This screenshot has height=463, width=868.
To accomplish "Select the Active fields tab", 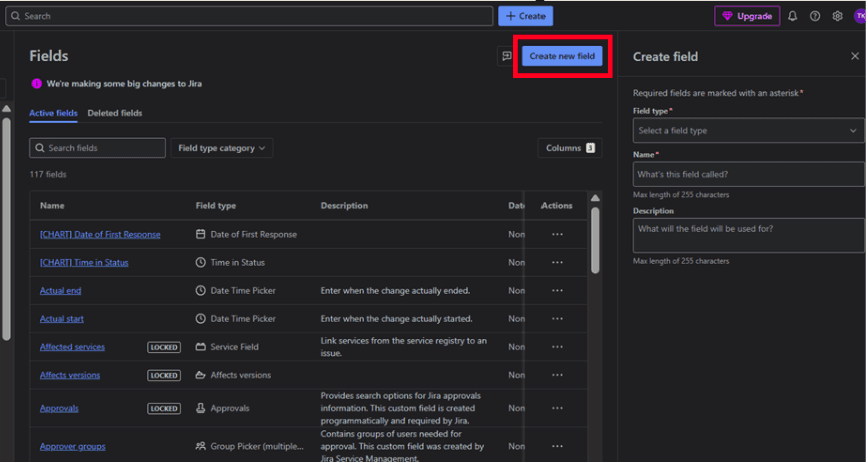I will (x=53, y=113).
